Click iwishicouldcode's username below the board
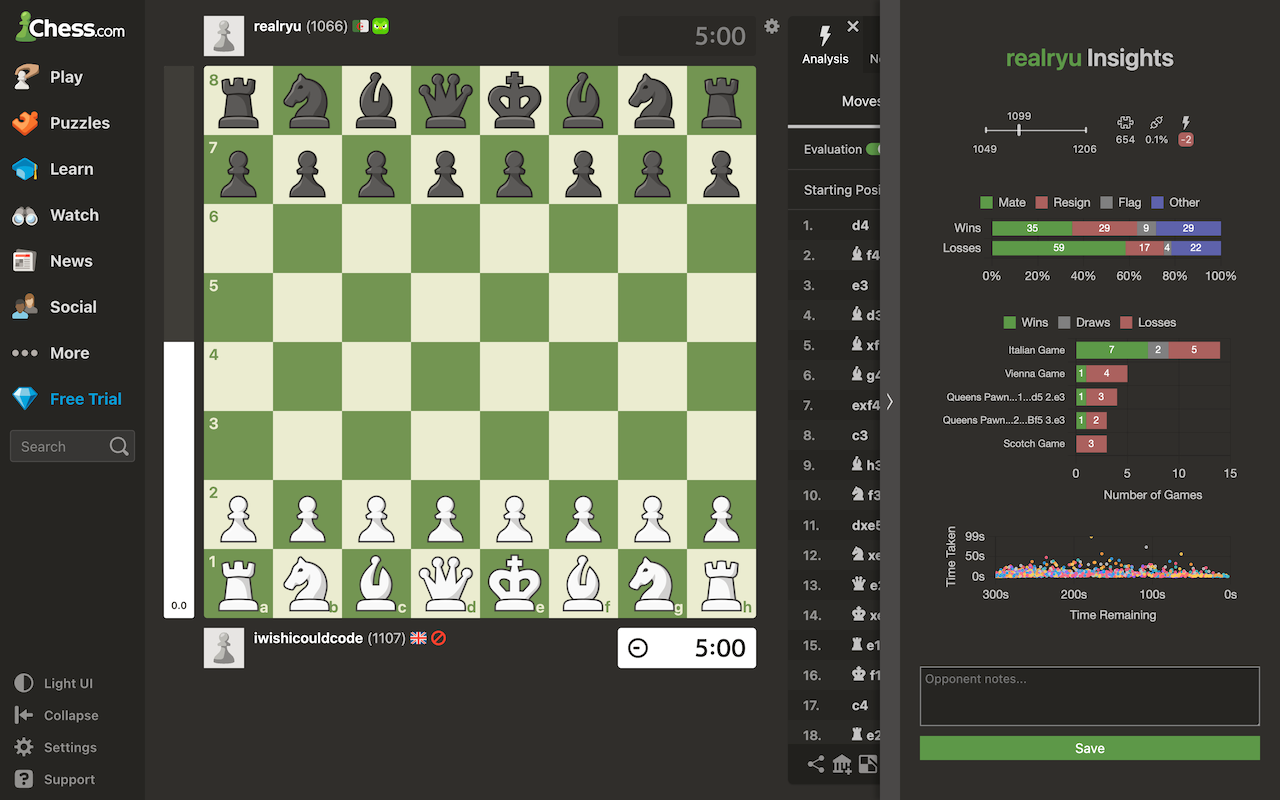The height and width of the screenshot is (800, 1280). pos(308,638)
